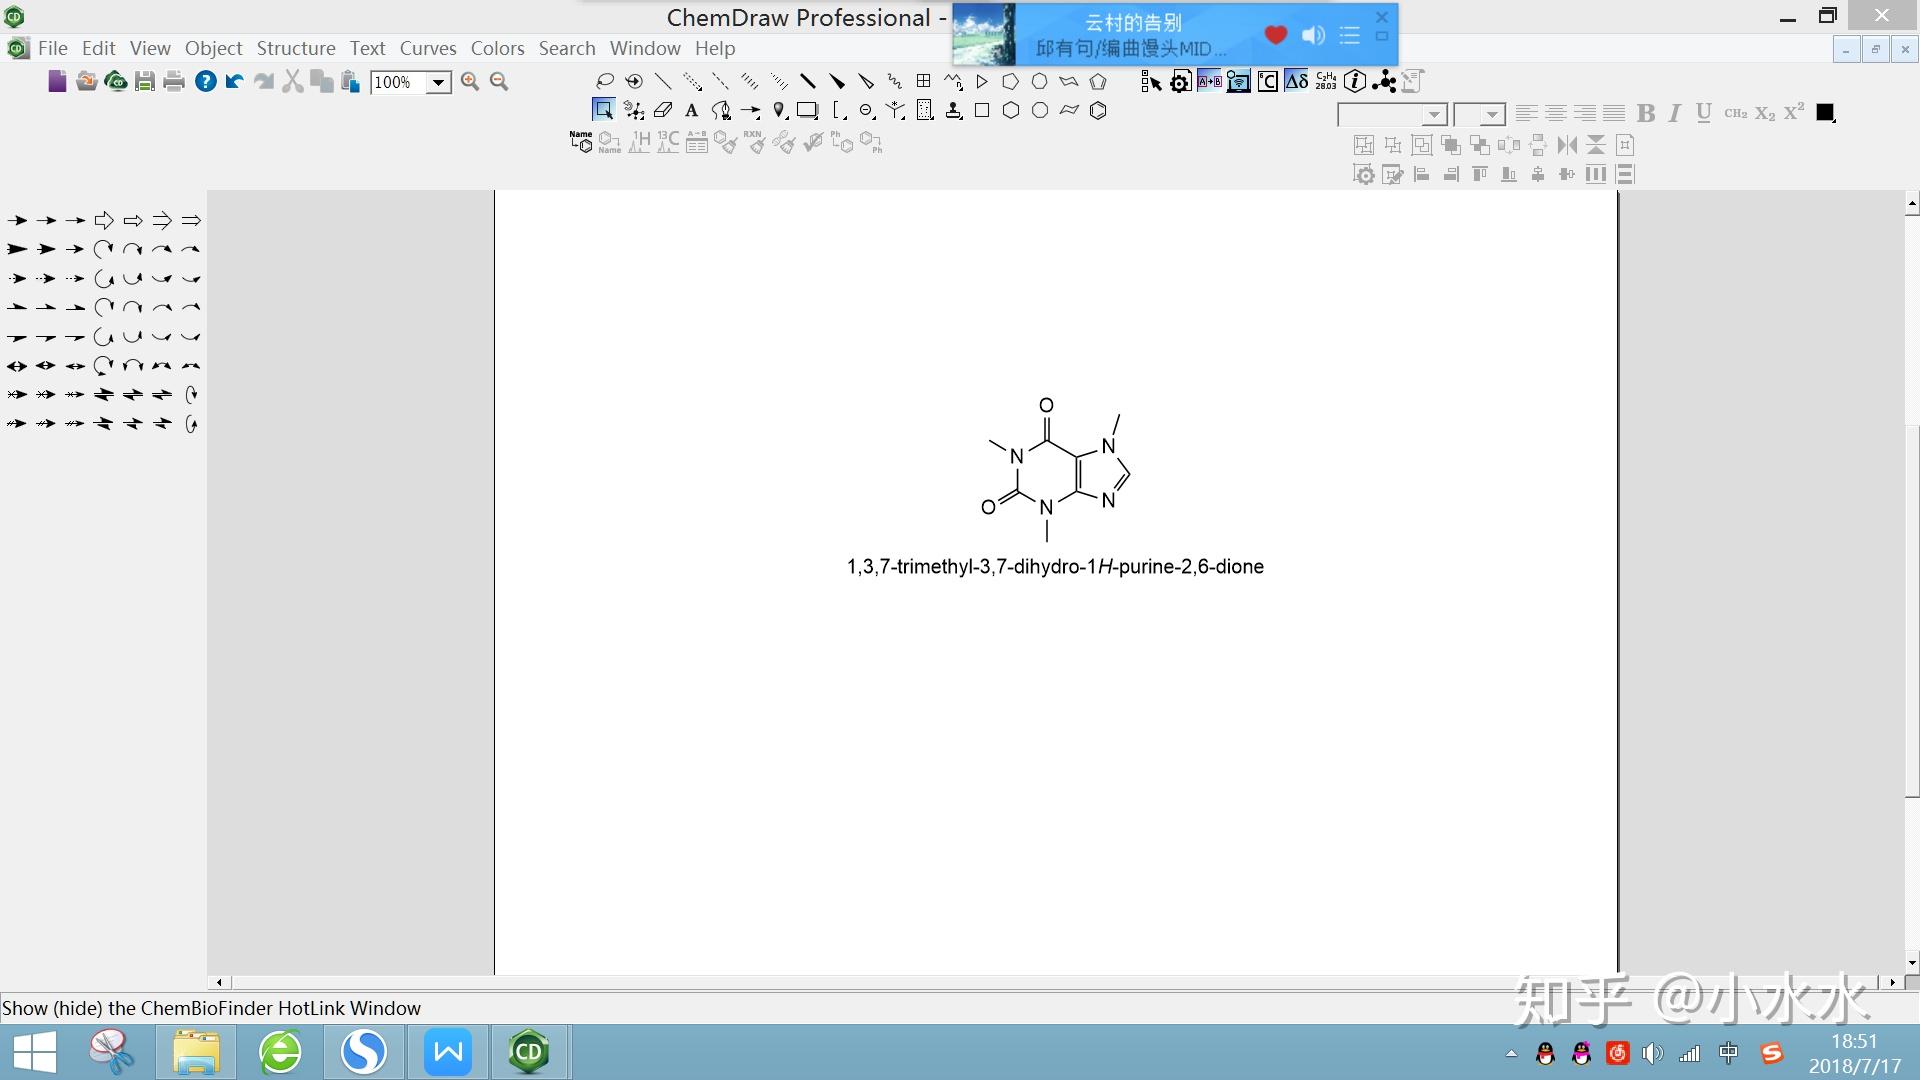The image size is (1920, 1080).
Task: Open the Structure menu
Action: 296,48
